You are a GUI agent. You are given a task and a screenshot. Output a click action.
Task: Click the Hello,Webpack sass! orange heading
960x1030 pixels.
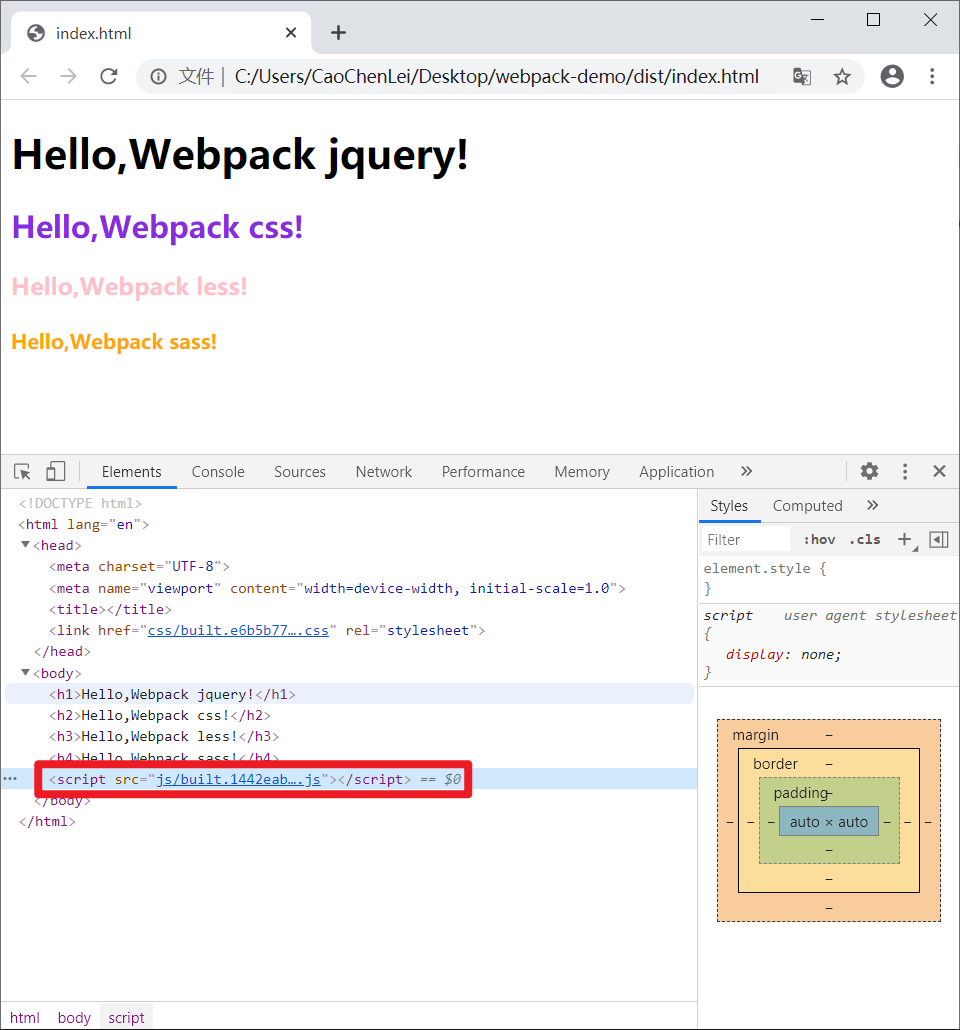tap(114, 342)
